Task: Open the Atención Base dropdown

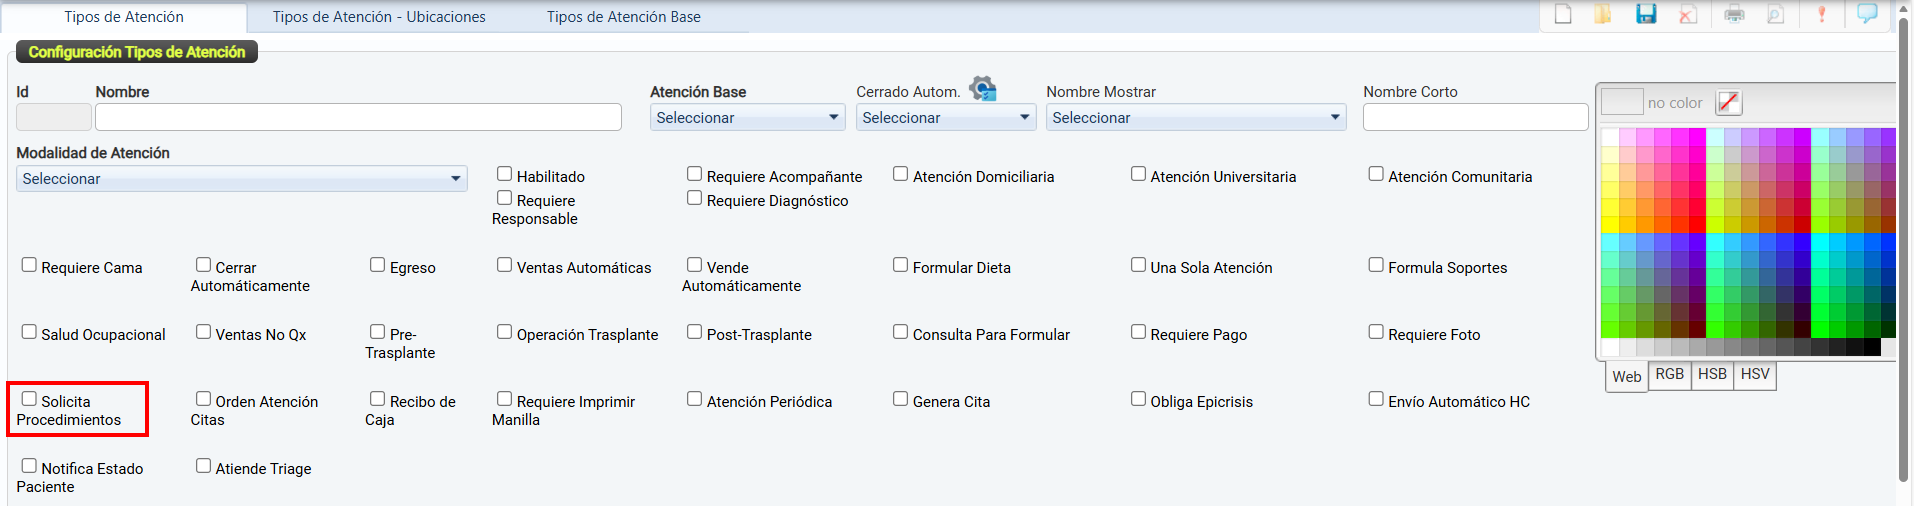Action: (x=747, y=118)
